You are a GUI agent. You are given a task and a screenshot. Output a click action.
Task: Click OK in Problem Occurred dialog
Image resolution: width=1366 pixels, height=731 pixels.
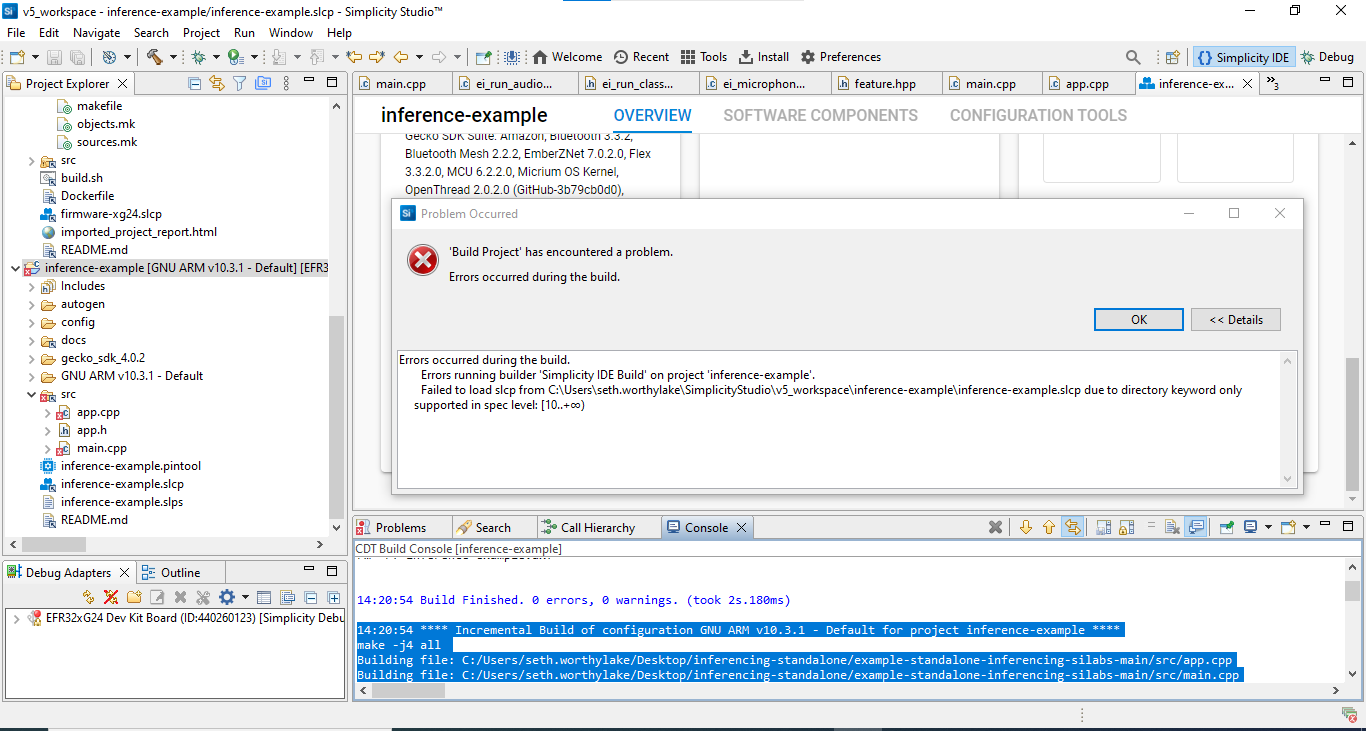[x=1139, y=320]
